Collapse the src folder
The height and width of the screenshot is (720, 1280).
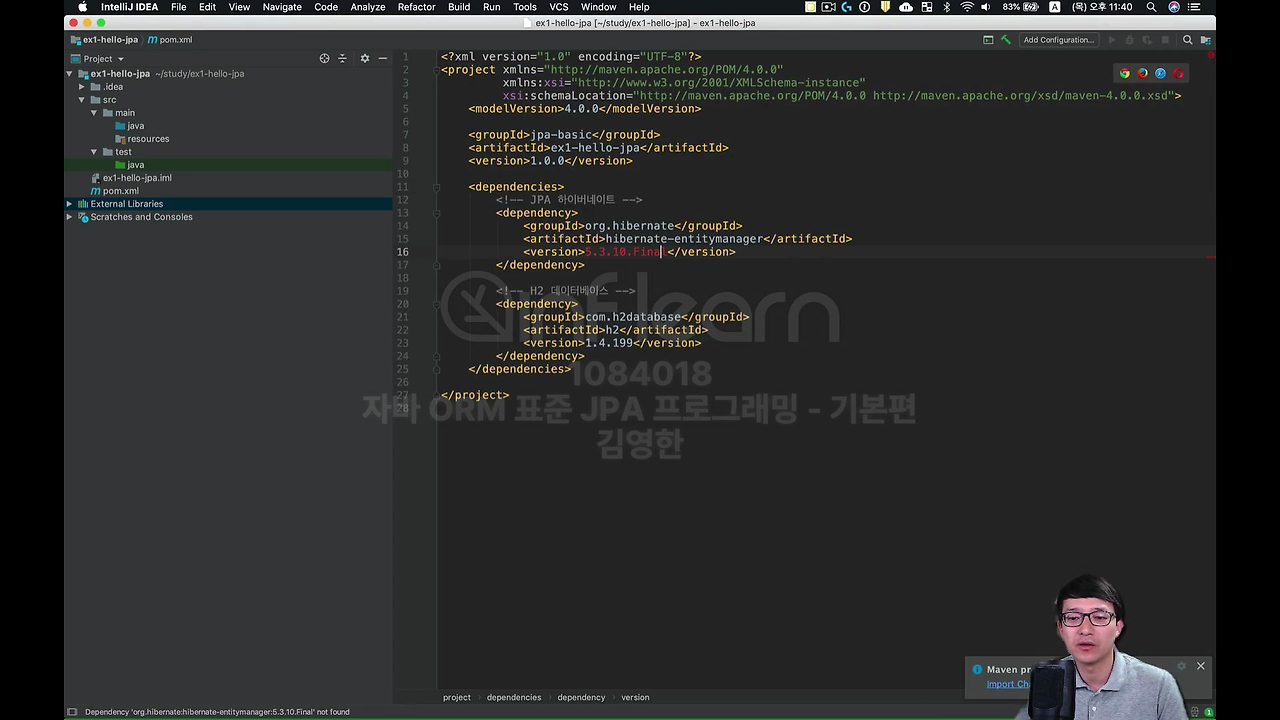82,100
